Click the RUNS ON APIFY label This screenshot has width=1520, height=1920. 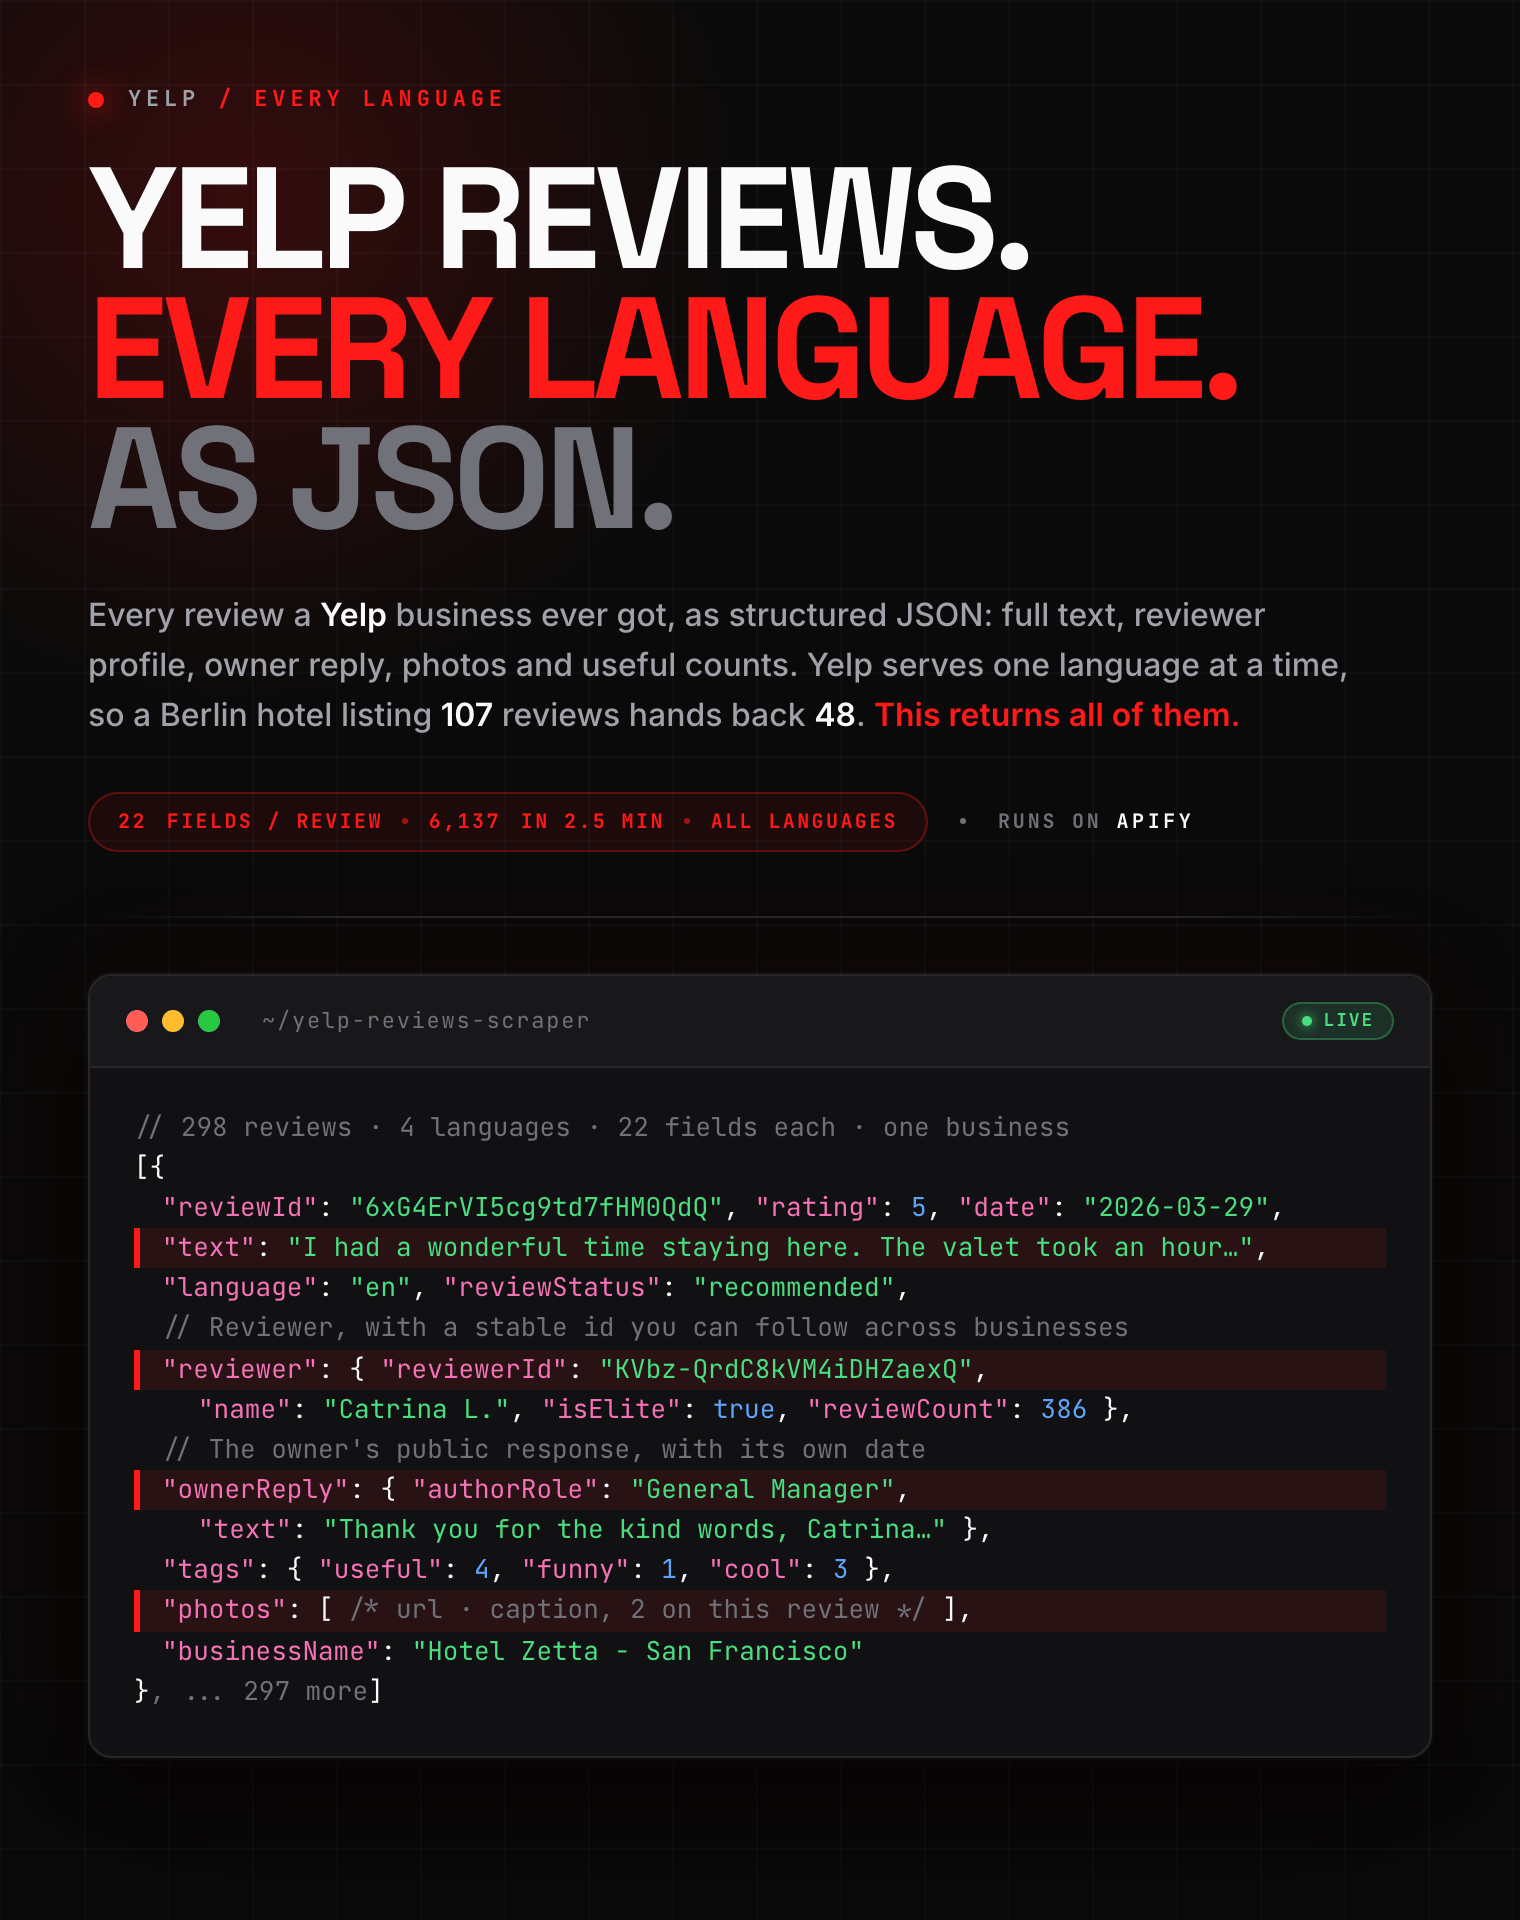(1095, 821)
